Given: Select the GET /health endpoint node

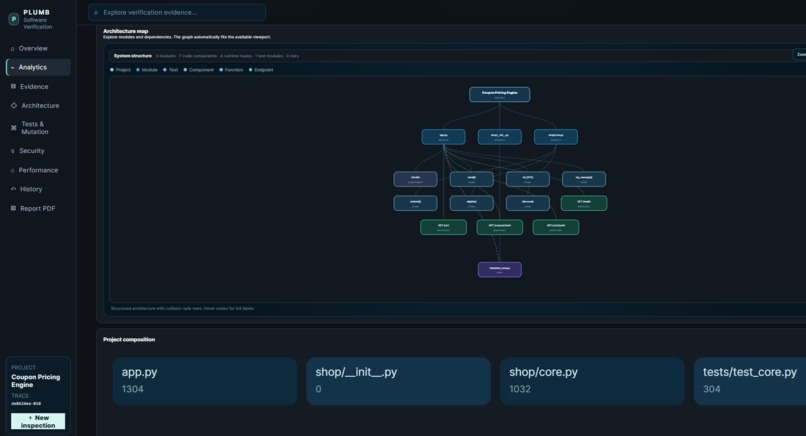Looking at the screenshot, I should tap(584, 203).
